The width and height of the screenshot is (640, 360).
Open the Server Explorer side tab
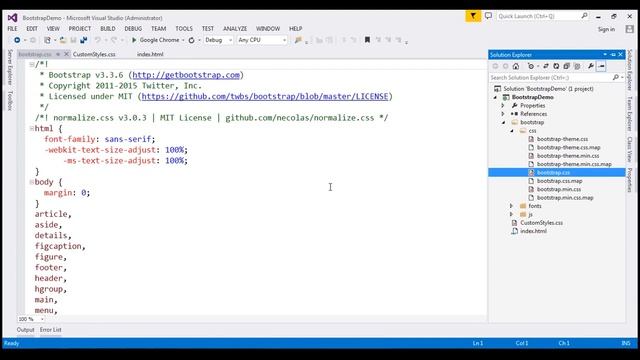tap(10, 67)
